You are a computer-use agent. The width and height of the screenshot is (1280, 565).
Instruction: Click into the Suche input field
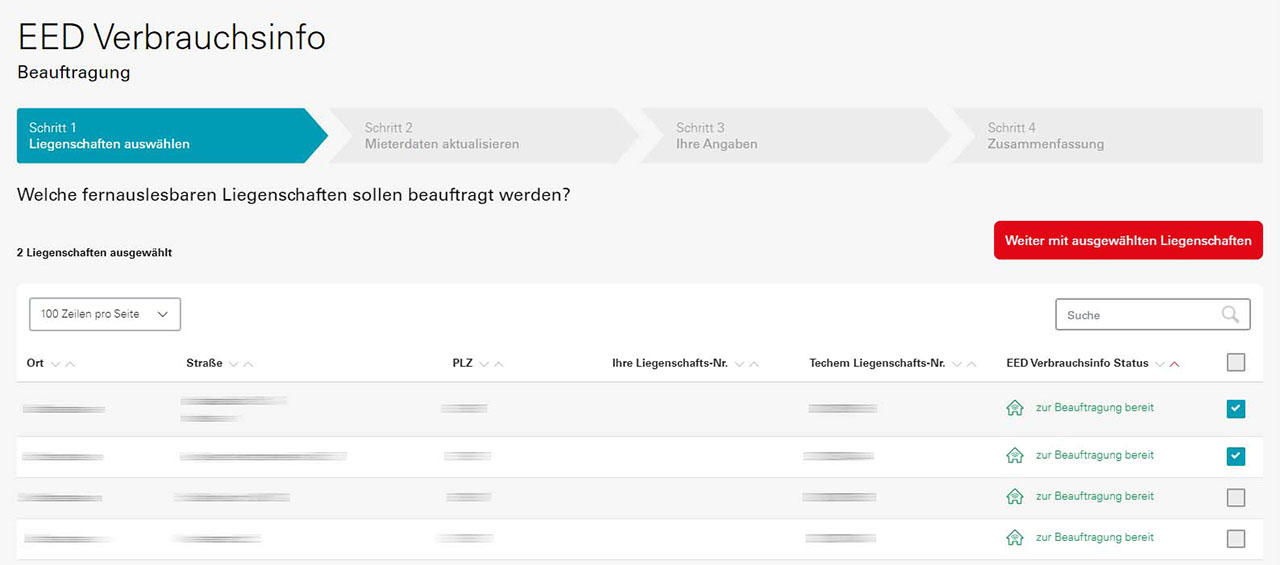pos(1138,315)
